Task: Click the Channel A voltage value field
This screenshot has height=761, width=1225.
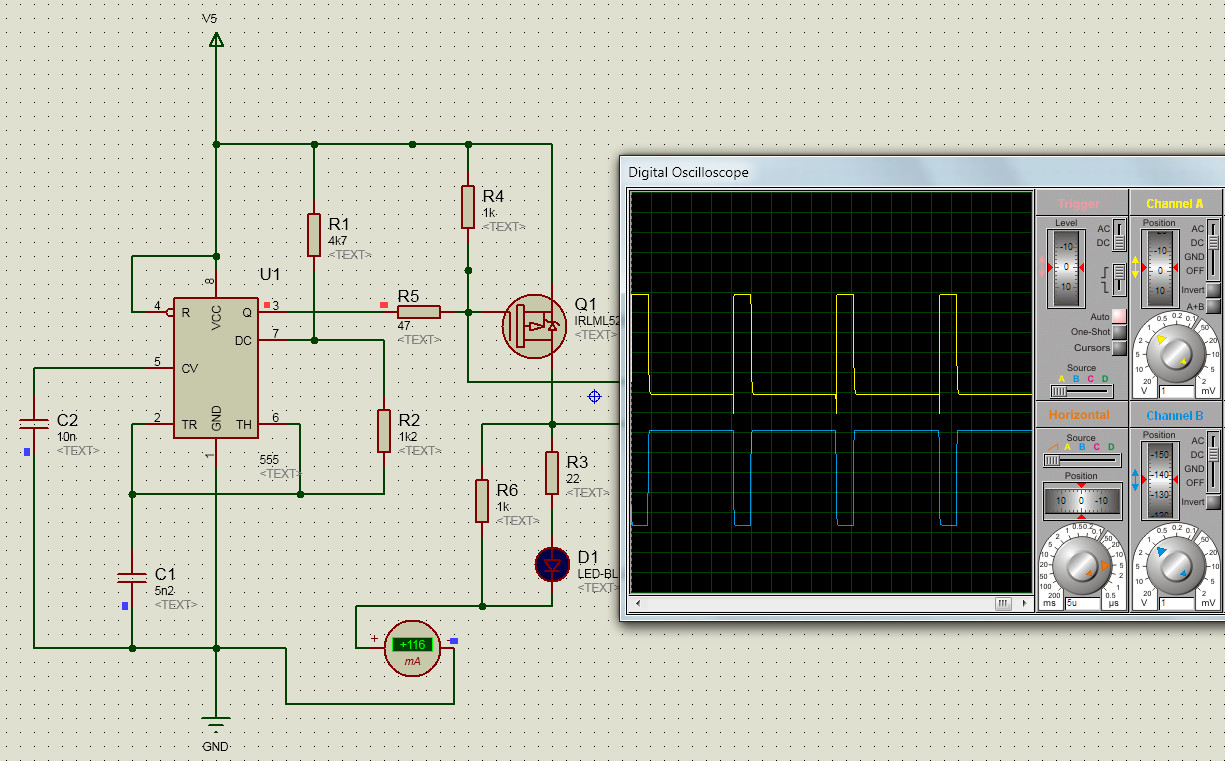Action: click(1176, 391)
